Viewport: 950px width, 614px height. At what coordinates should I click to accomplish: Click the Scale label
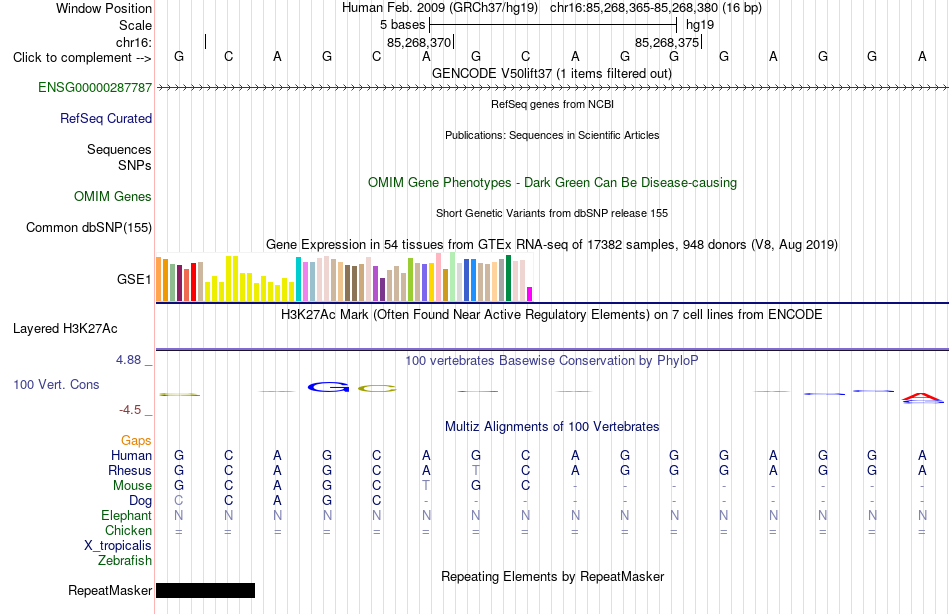point(135,25)
